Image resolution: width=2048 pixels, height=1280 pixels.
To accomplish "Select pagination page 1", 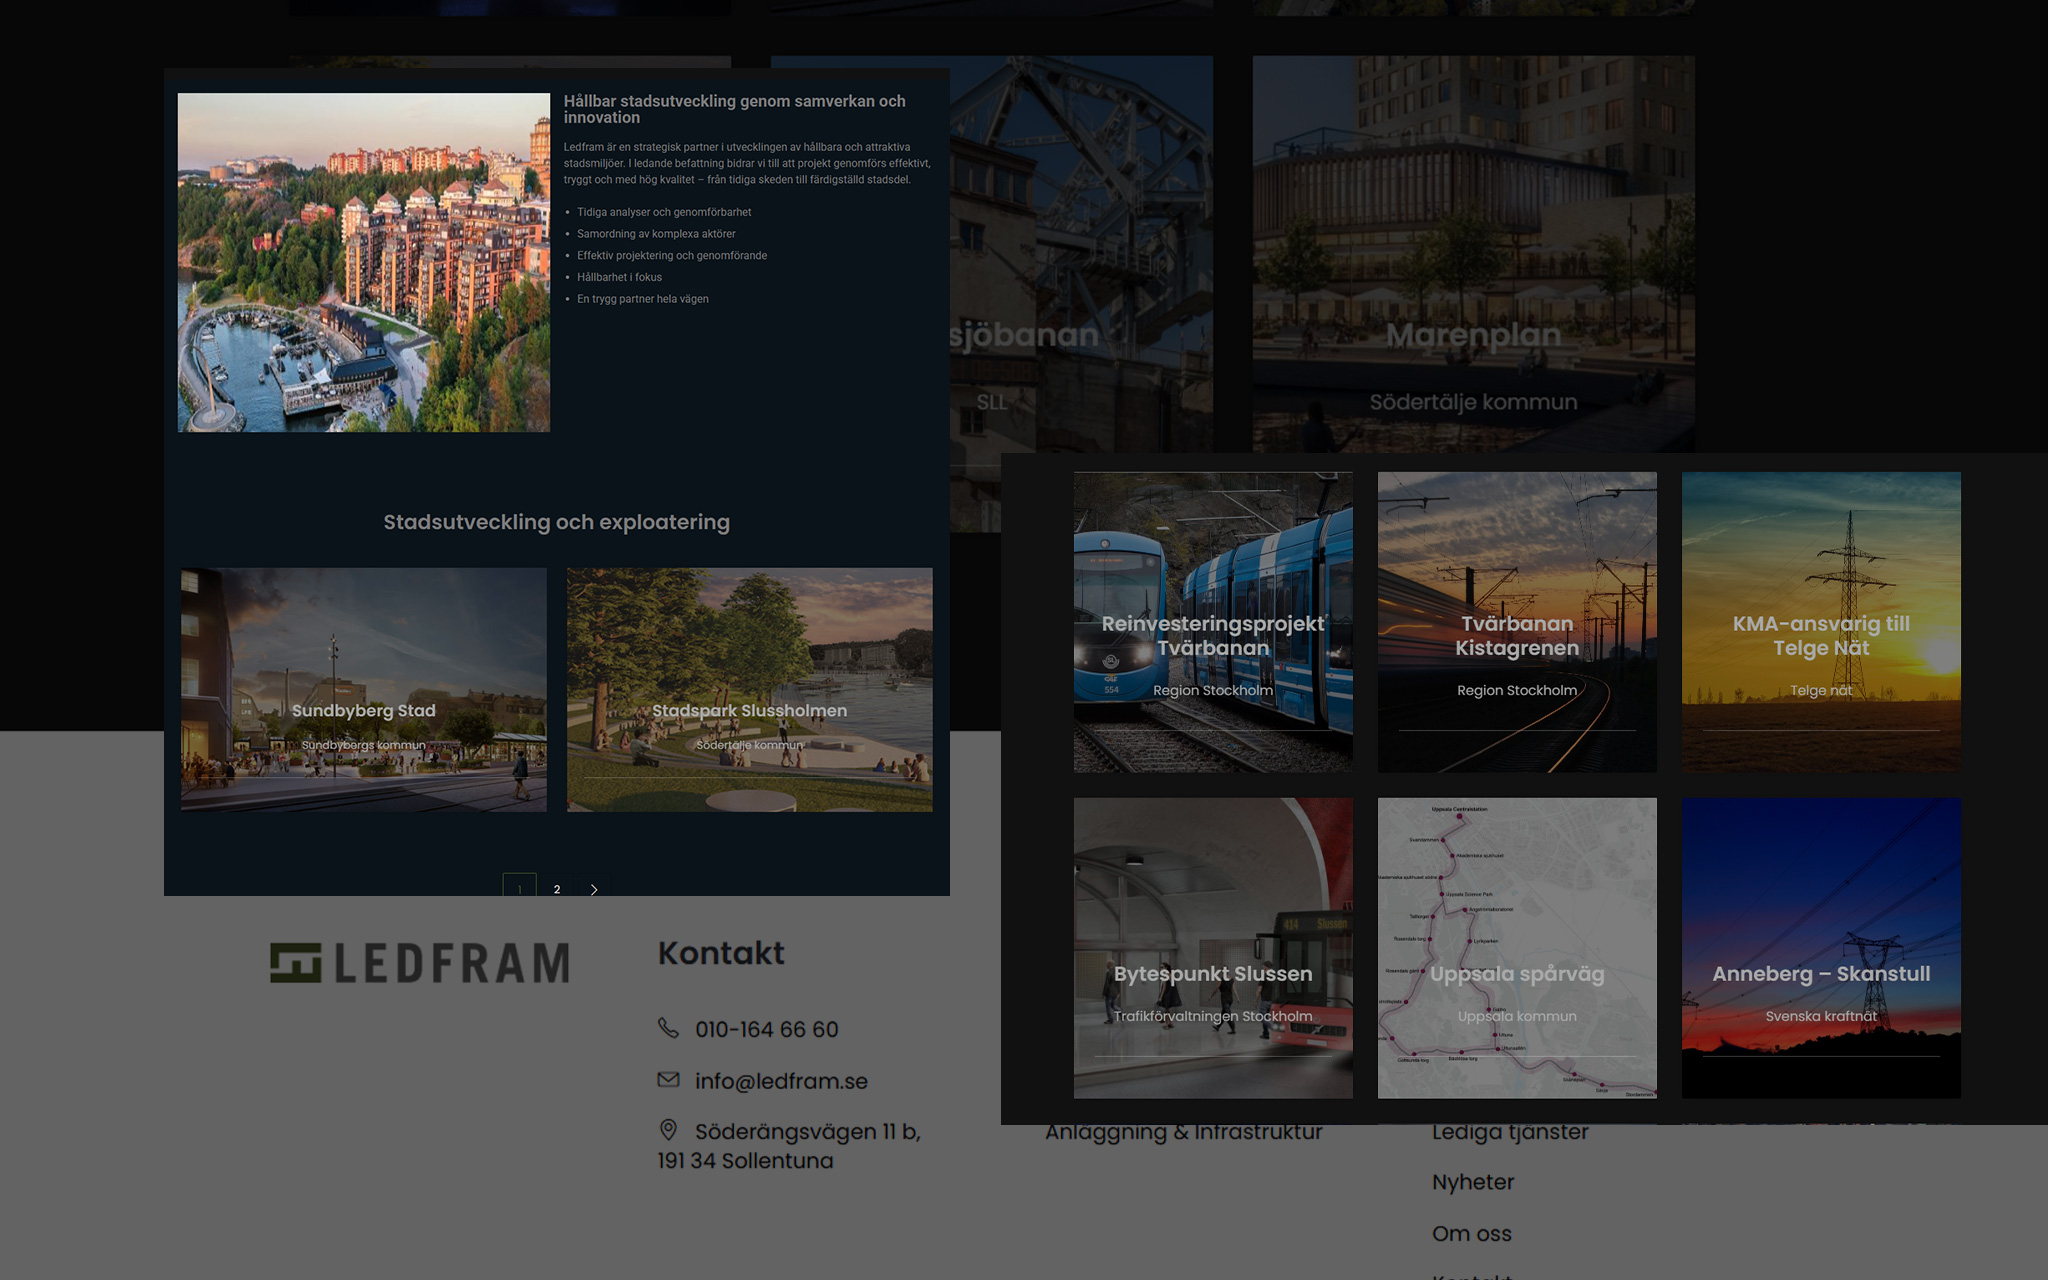I will coord(519,887).
